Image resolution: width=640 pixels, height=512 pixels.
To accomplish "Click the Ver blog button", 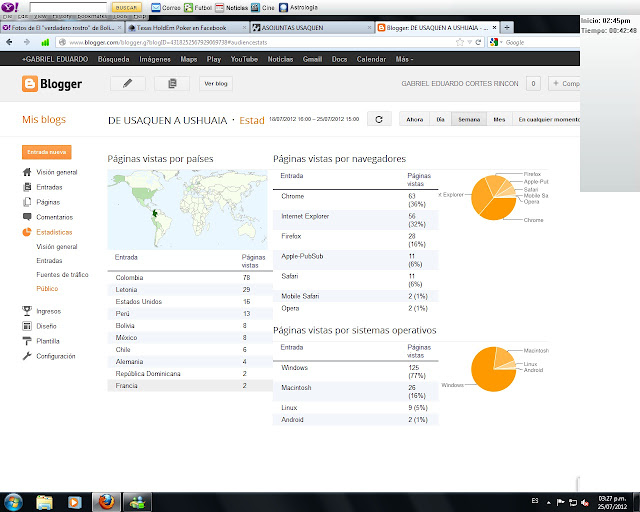I will click(216, 83).
